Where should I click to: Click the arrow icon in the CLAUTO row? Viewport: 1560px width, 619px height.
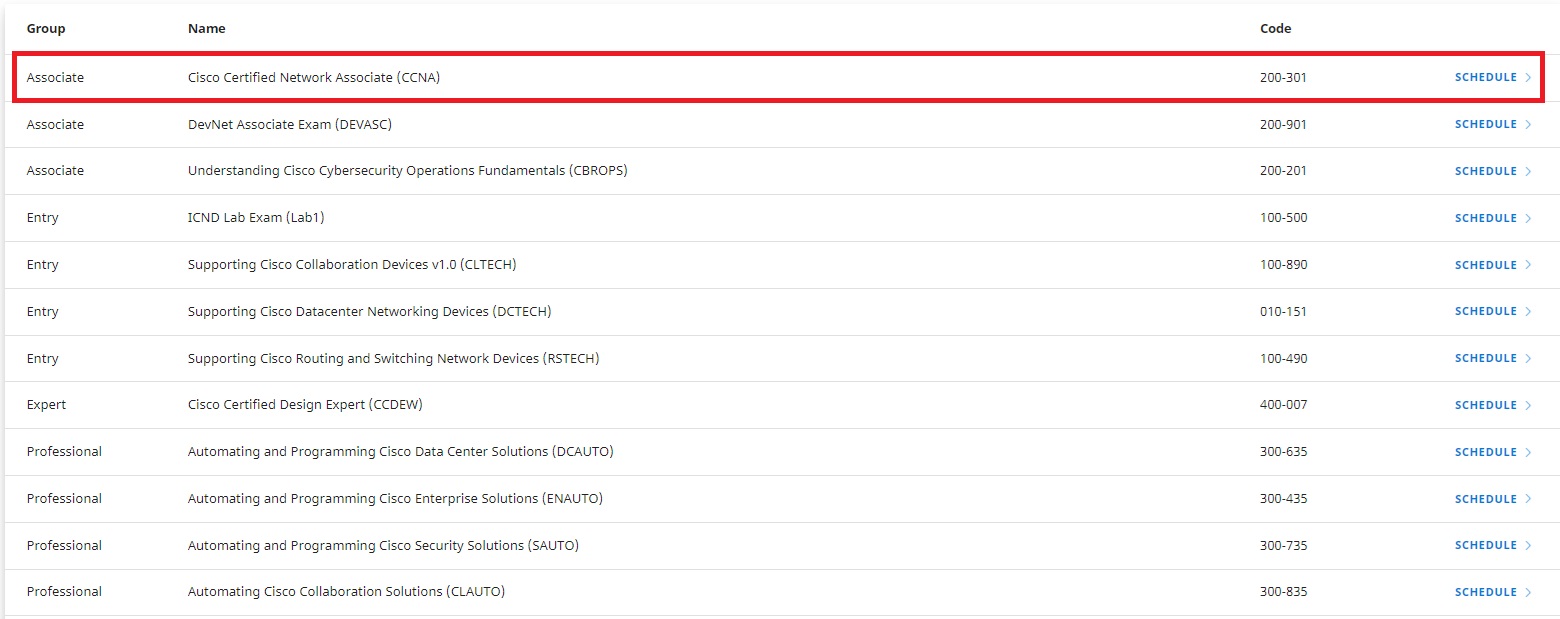(1528, 592)
